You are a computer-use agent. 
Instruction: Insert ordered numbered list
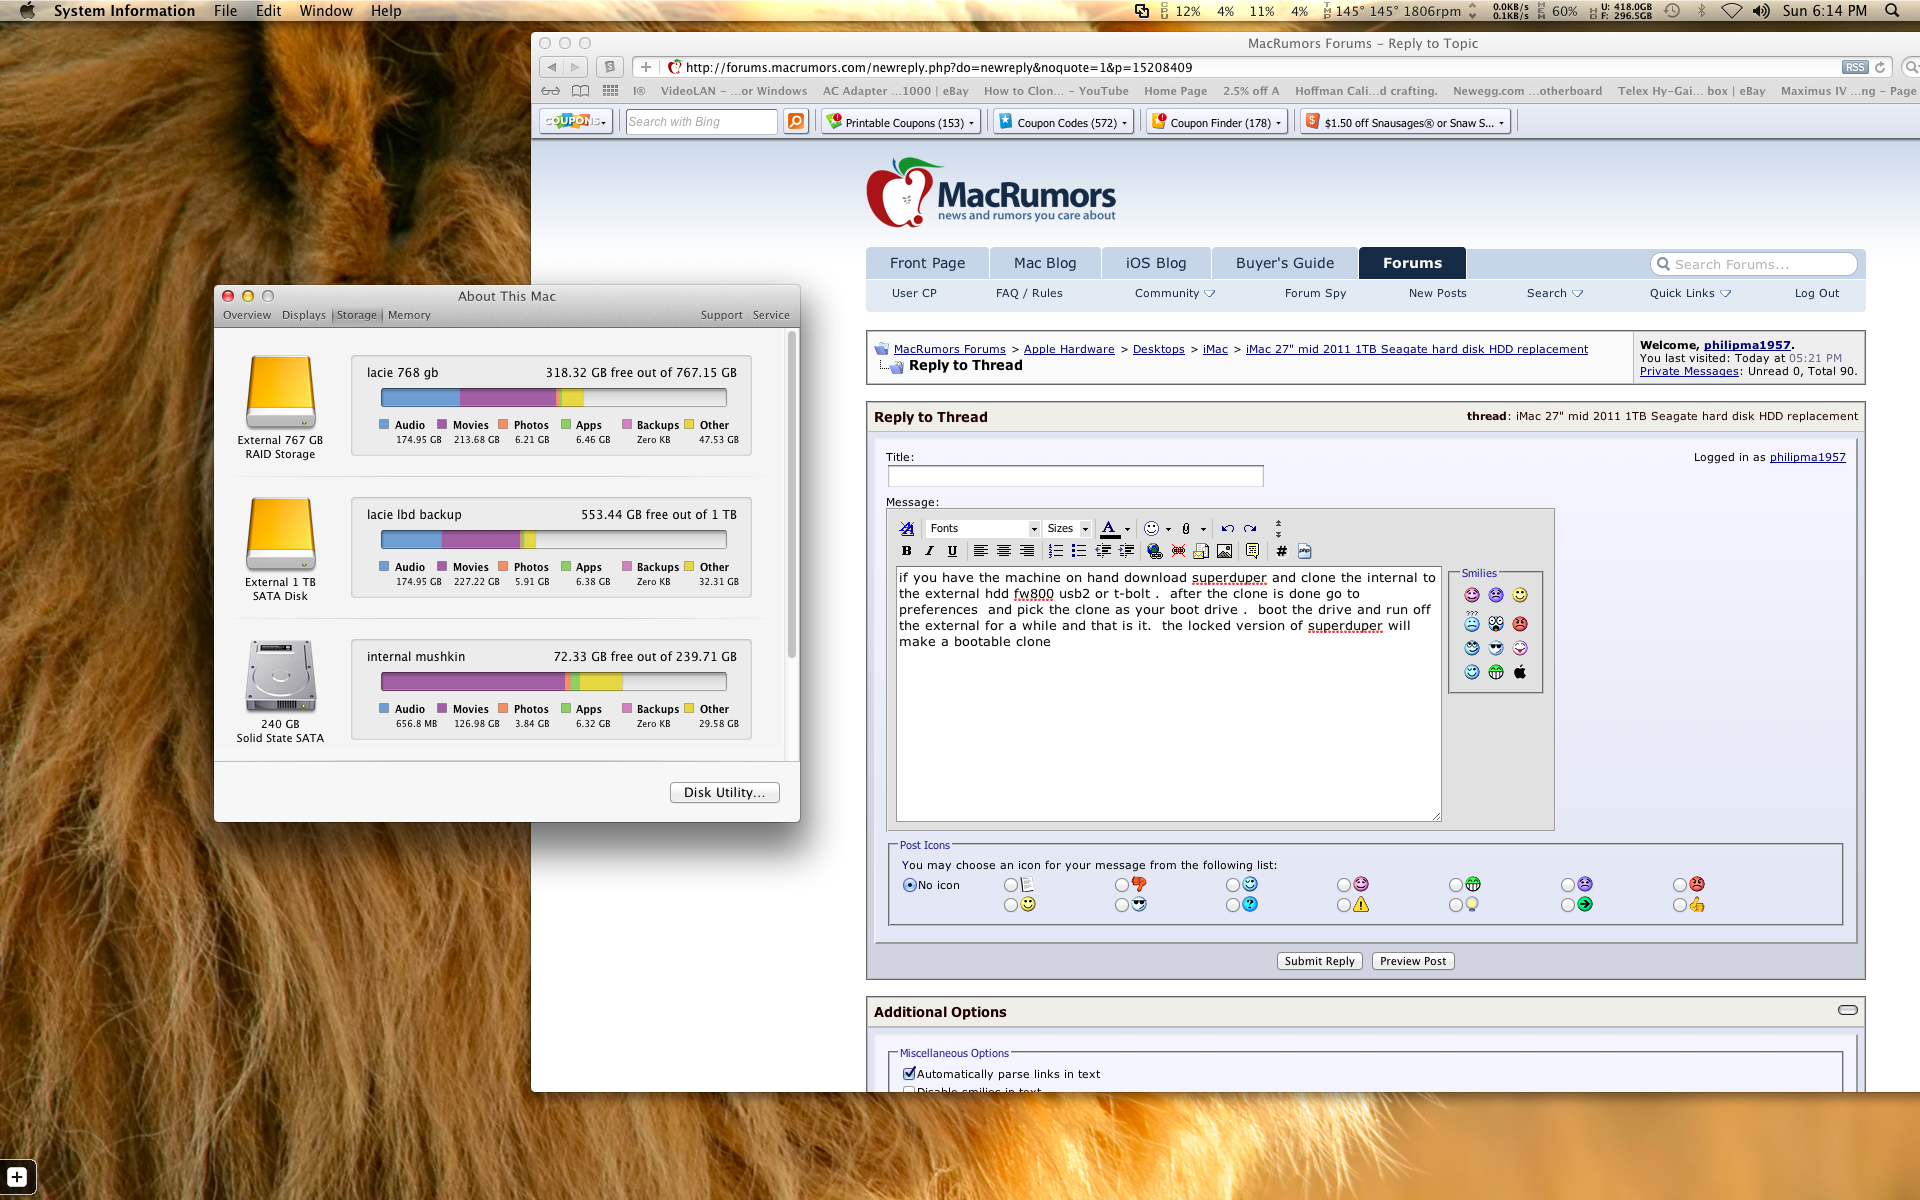[x=1055, y=551]
